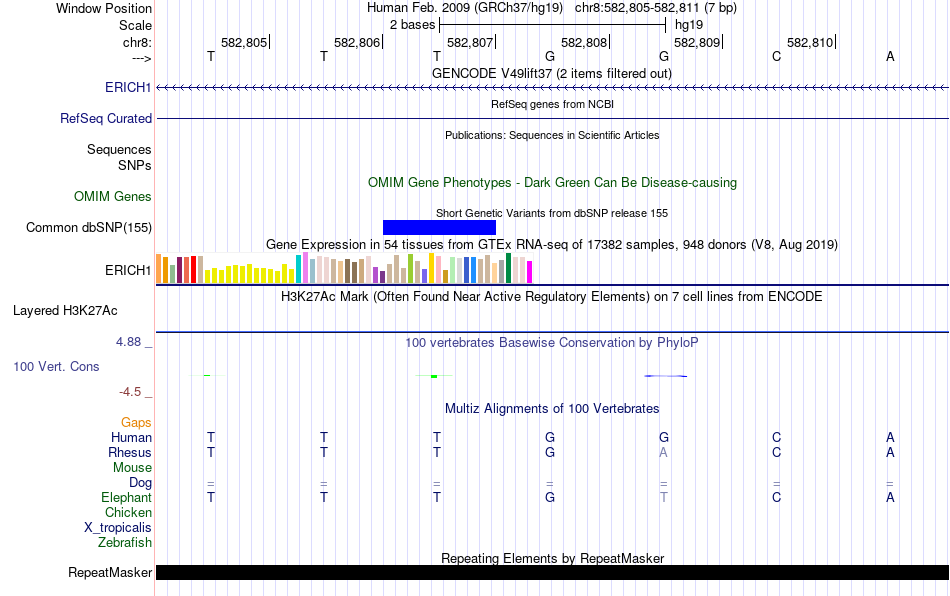Image resolution: width=950 pixels, height=596 pixels.
Task: Select the Chicken species label
Action: [x=128, y=512]
